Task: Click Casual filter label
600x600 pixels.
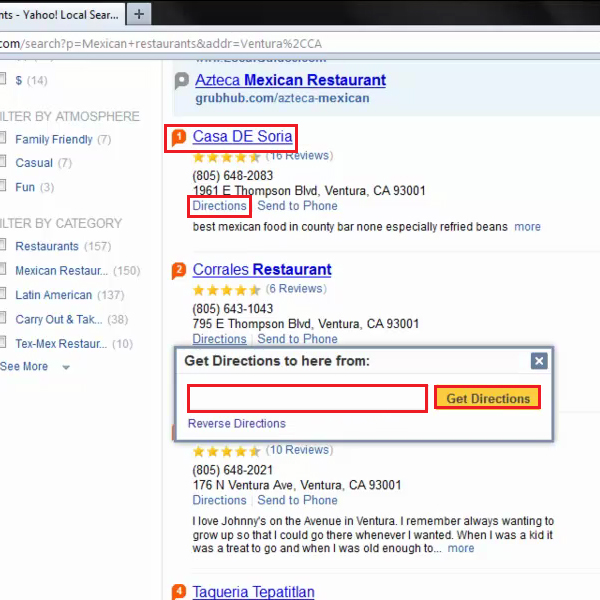Action: click(34, 163)
